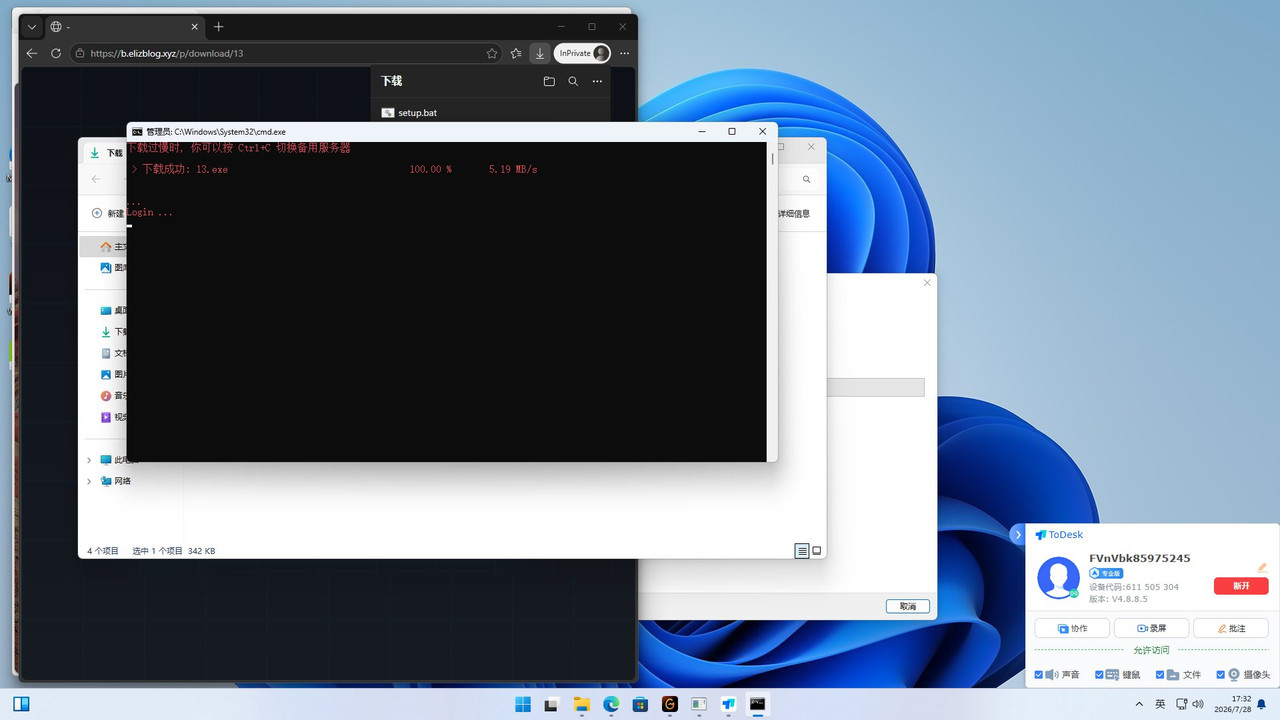Click the red 断开 disconnect button

(1241, 587)
